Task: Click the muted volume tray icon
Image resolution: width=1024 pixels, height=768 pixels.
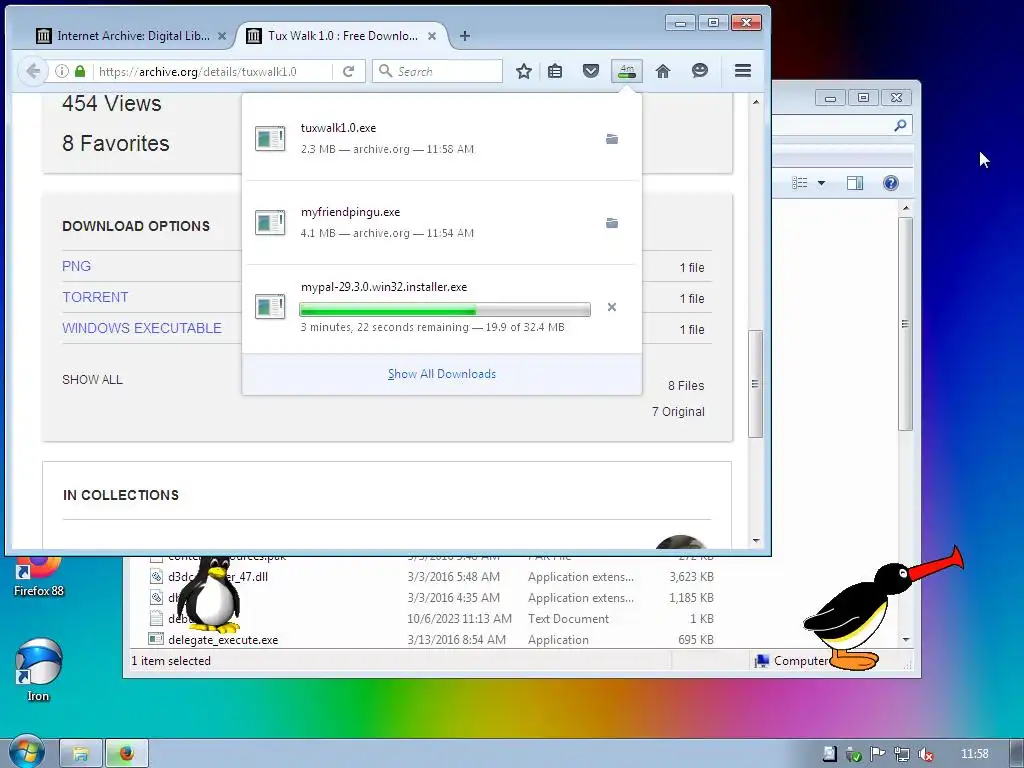Action: (x=926, y=754)
